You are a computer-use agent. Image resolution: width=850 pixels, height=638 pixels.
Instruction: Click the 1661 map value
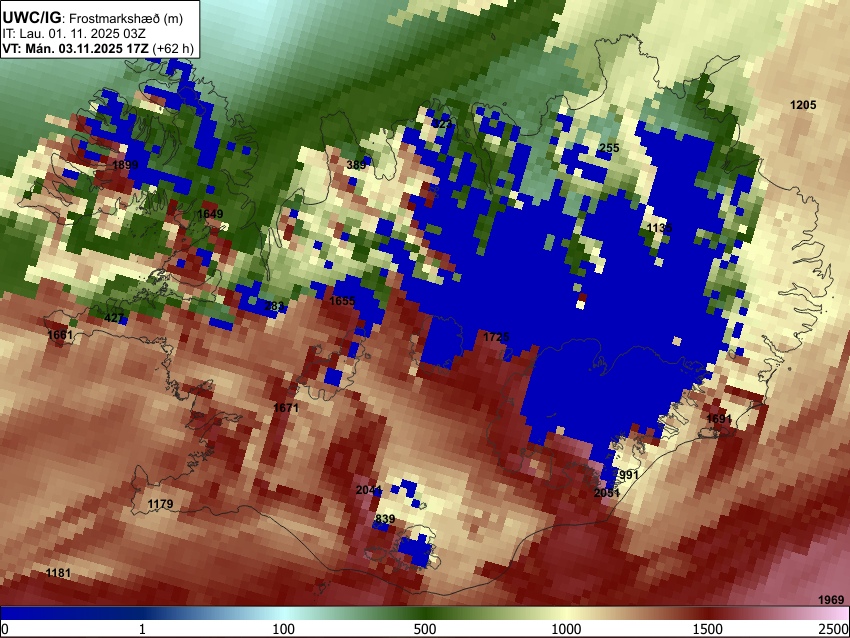[x=60, y=335]
